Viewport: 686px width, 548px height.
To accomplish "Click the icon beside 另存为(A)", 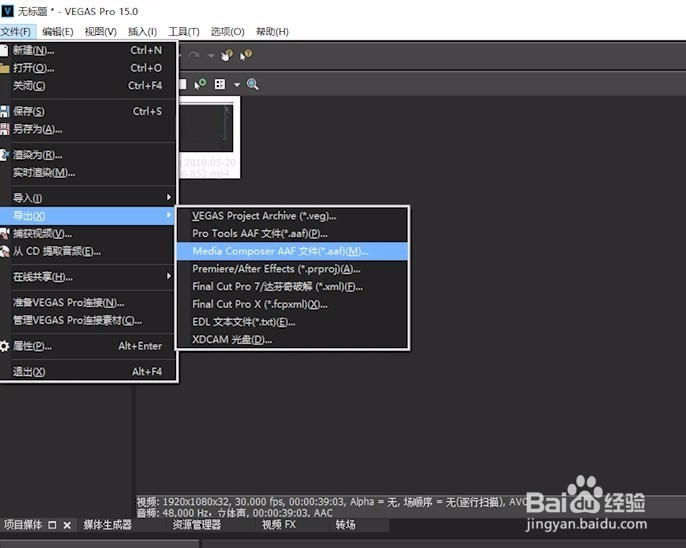I will click(x=4, y=129).
